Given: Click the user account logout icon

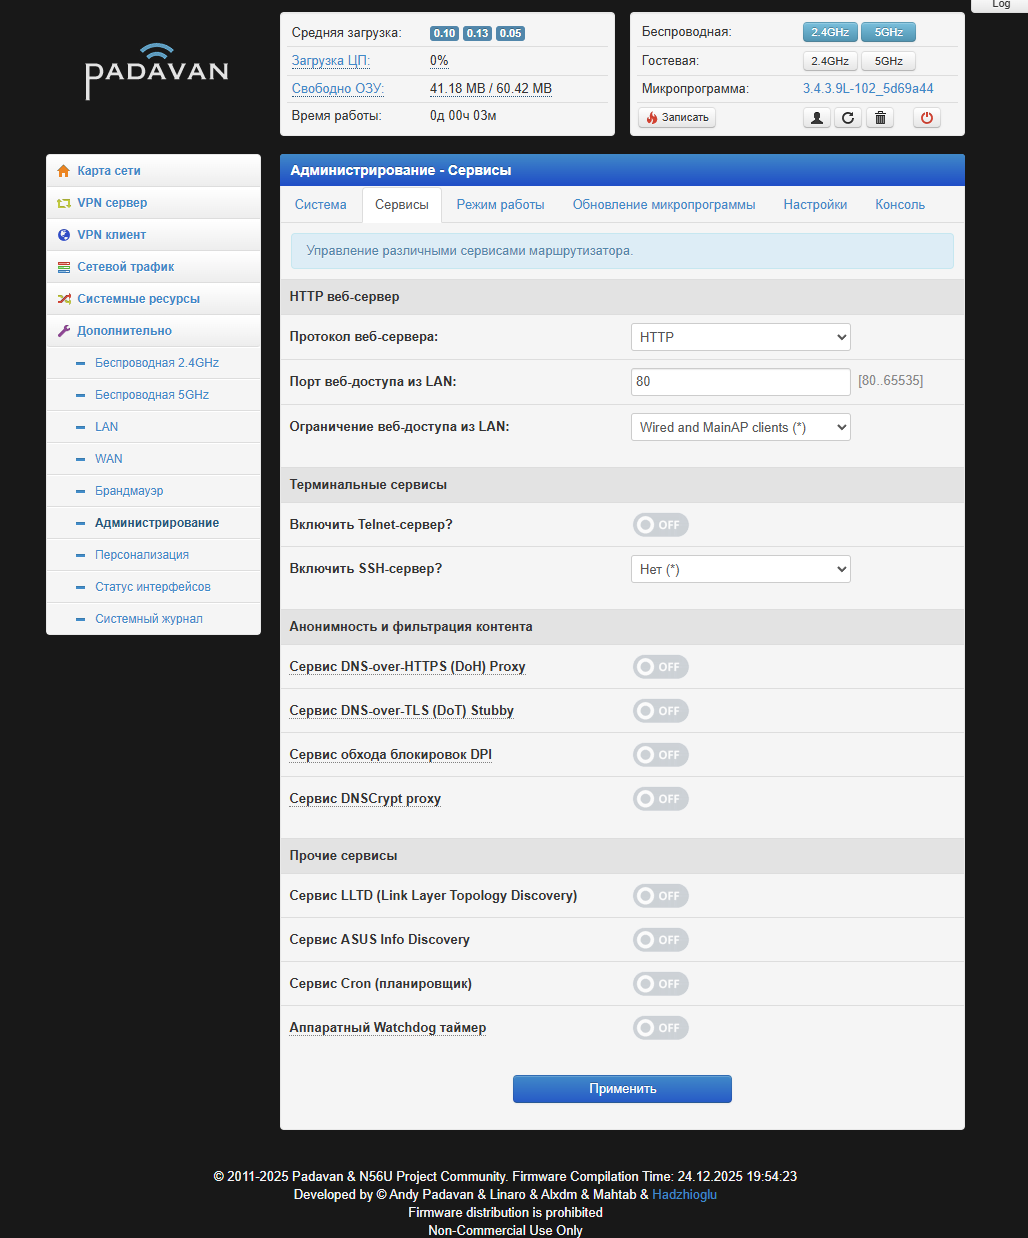Looking at the screenshot, I should pos(817,118).
